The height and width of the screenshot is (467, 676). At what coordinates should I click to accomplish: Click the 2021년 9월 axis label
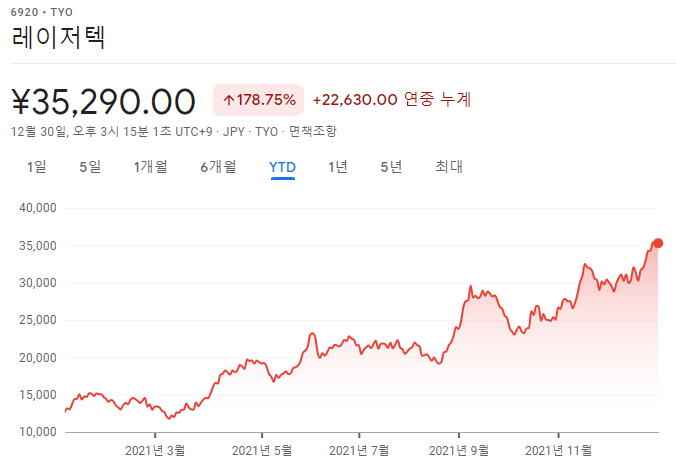coord(459,451)
